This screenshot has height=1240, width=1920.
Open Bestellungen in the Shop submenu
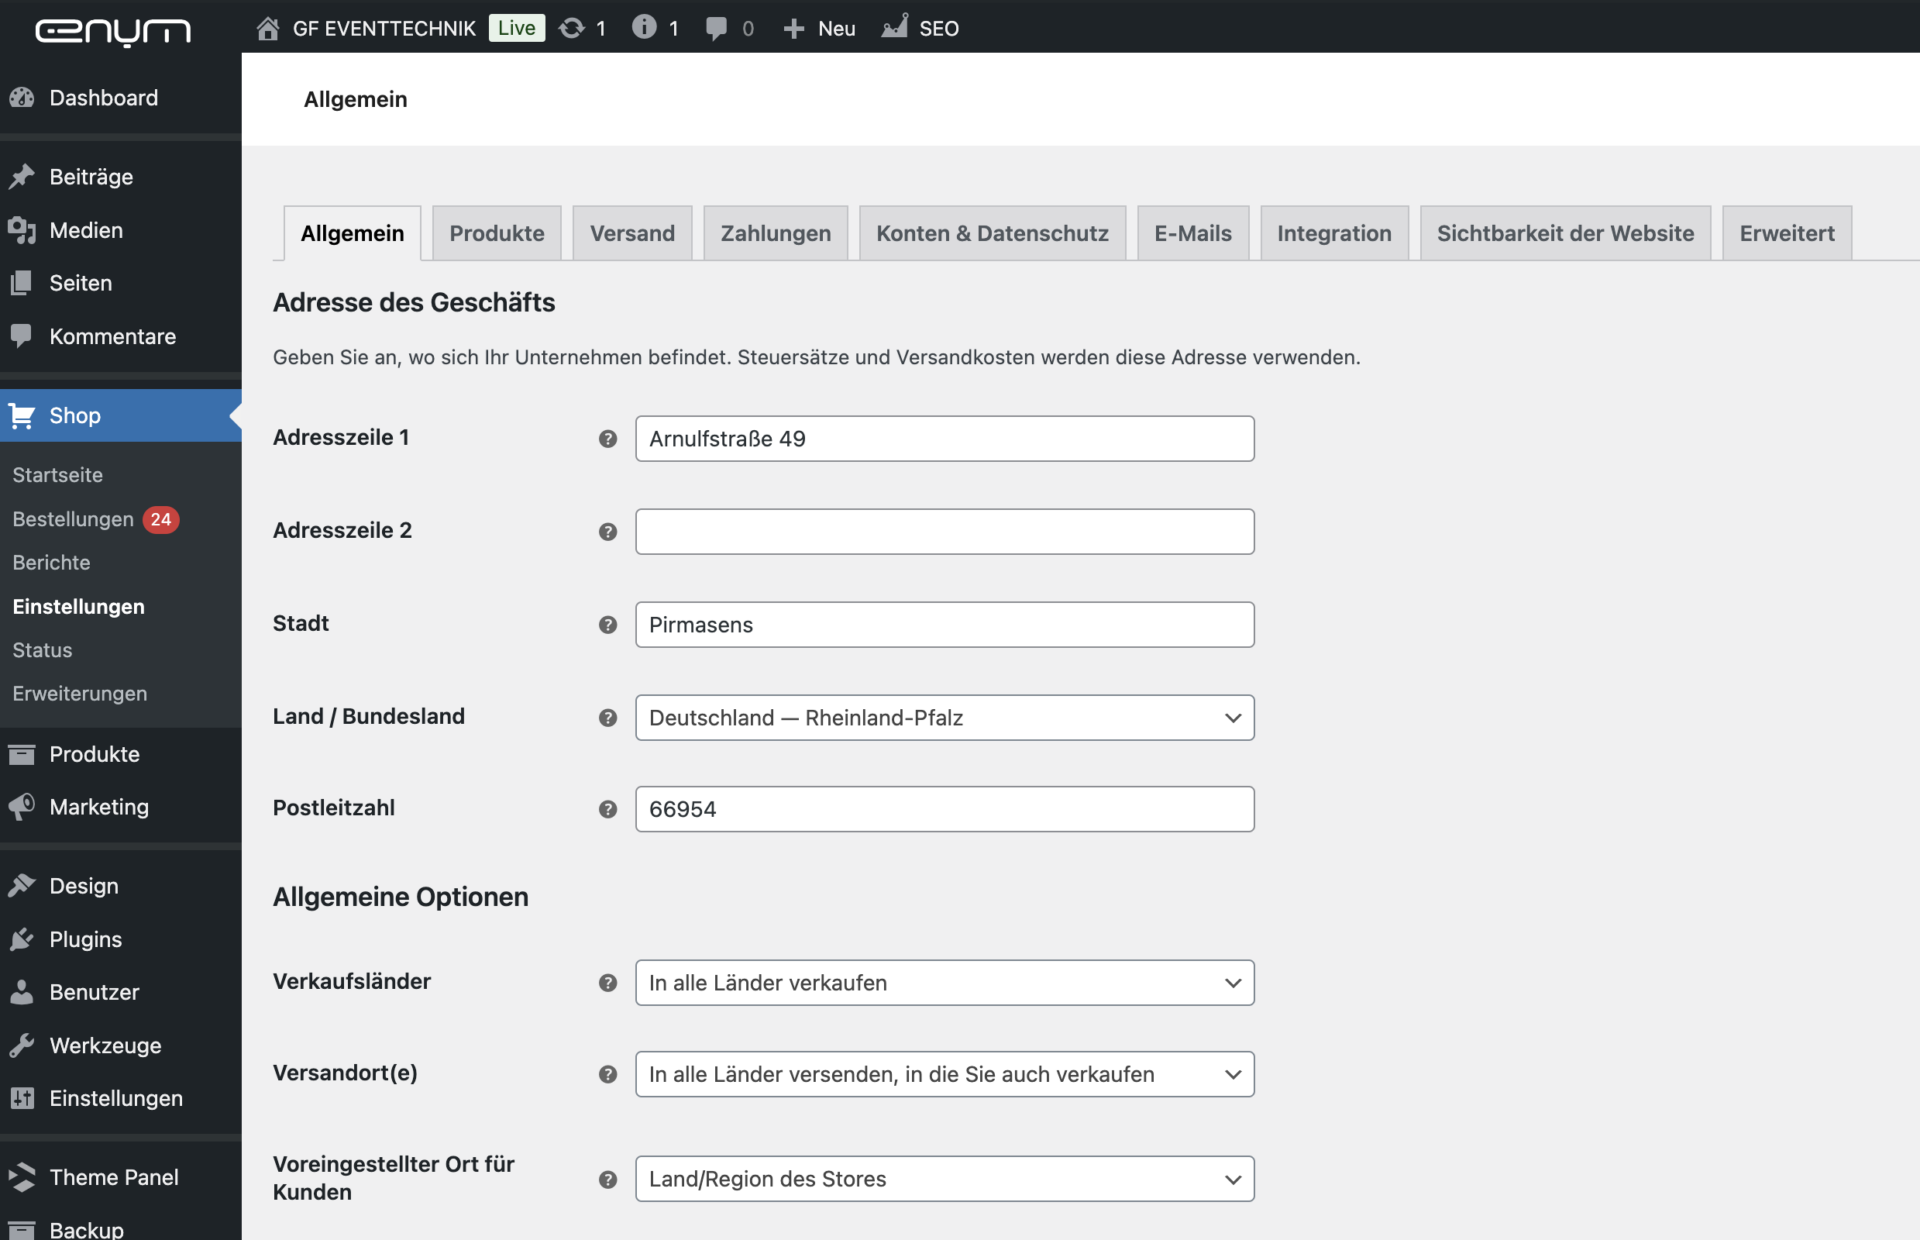[73, 519]
